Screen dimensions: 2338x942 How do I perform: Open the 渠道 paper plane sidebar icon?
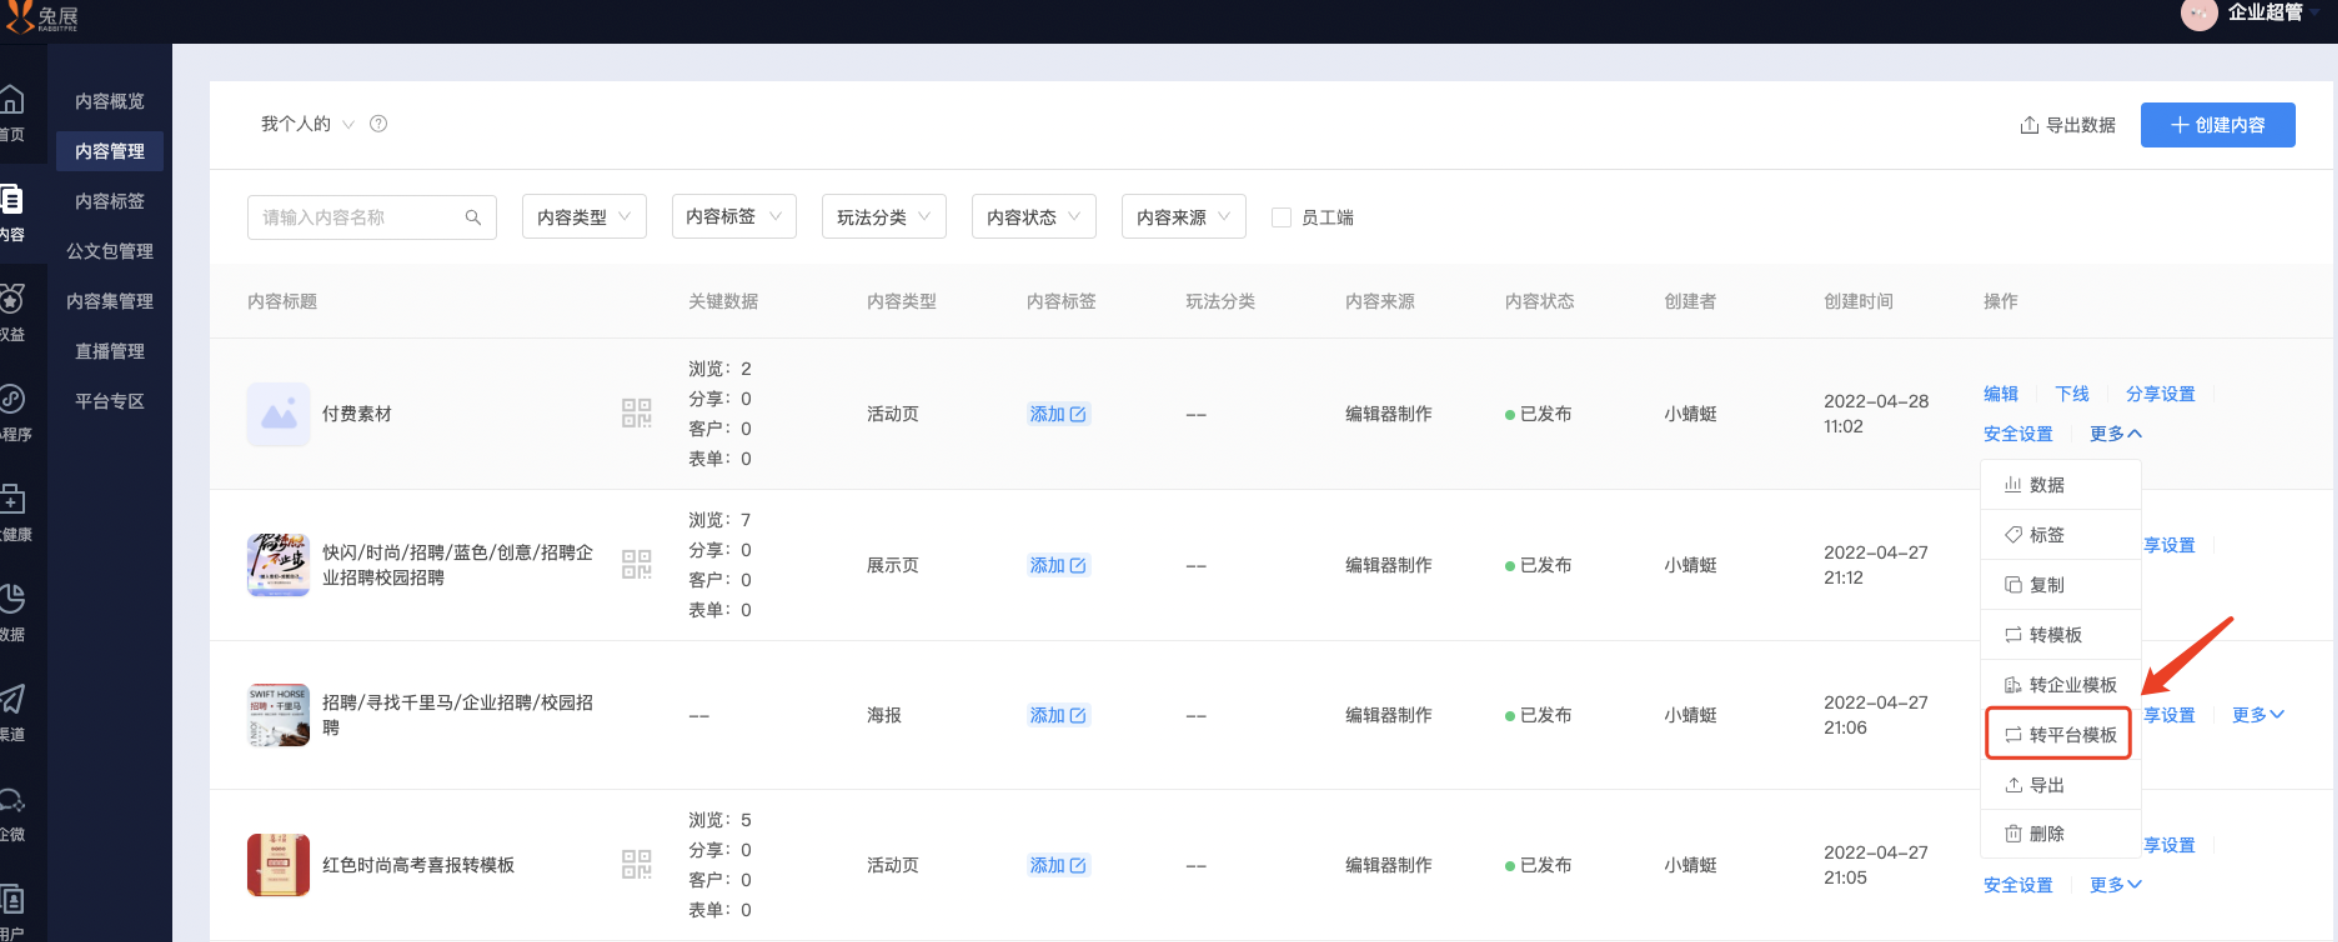point(11,698)
